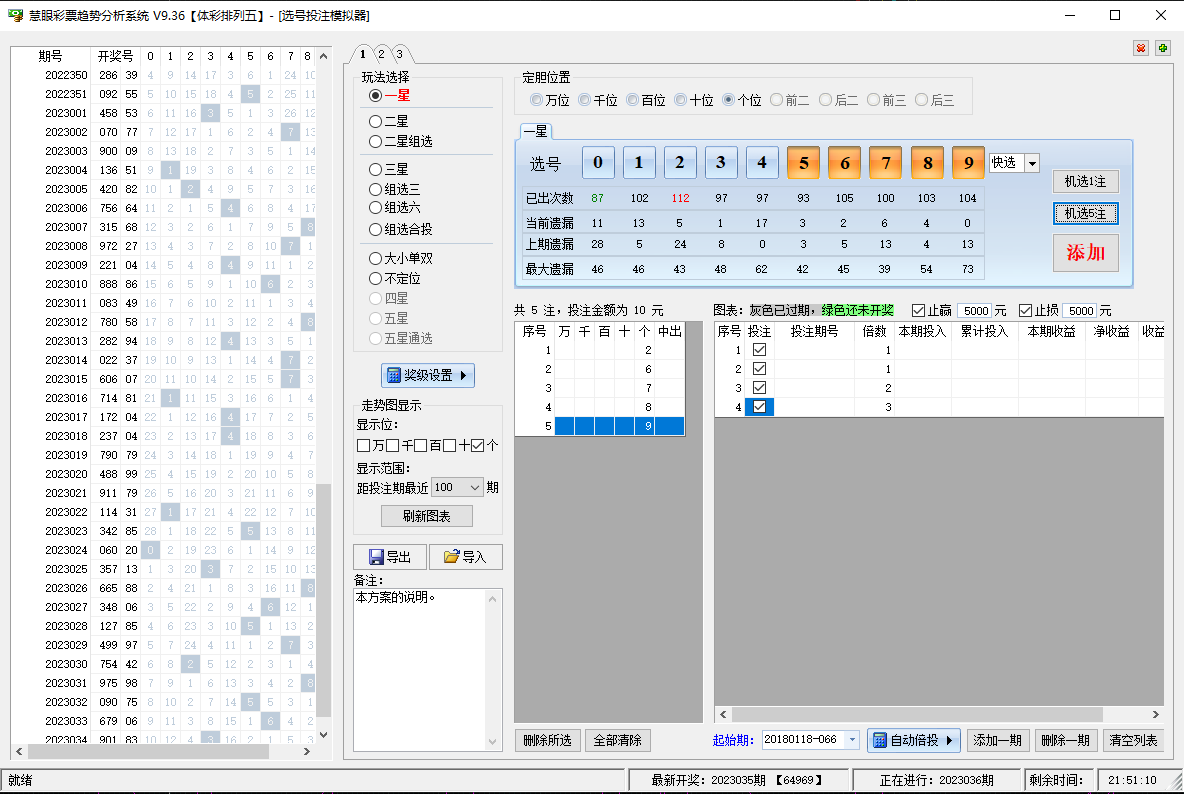Select 不定位 play type

[395, 279]
